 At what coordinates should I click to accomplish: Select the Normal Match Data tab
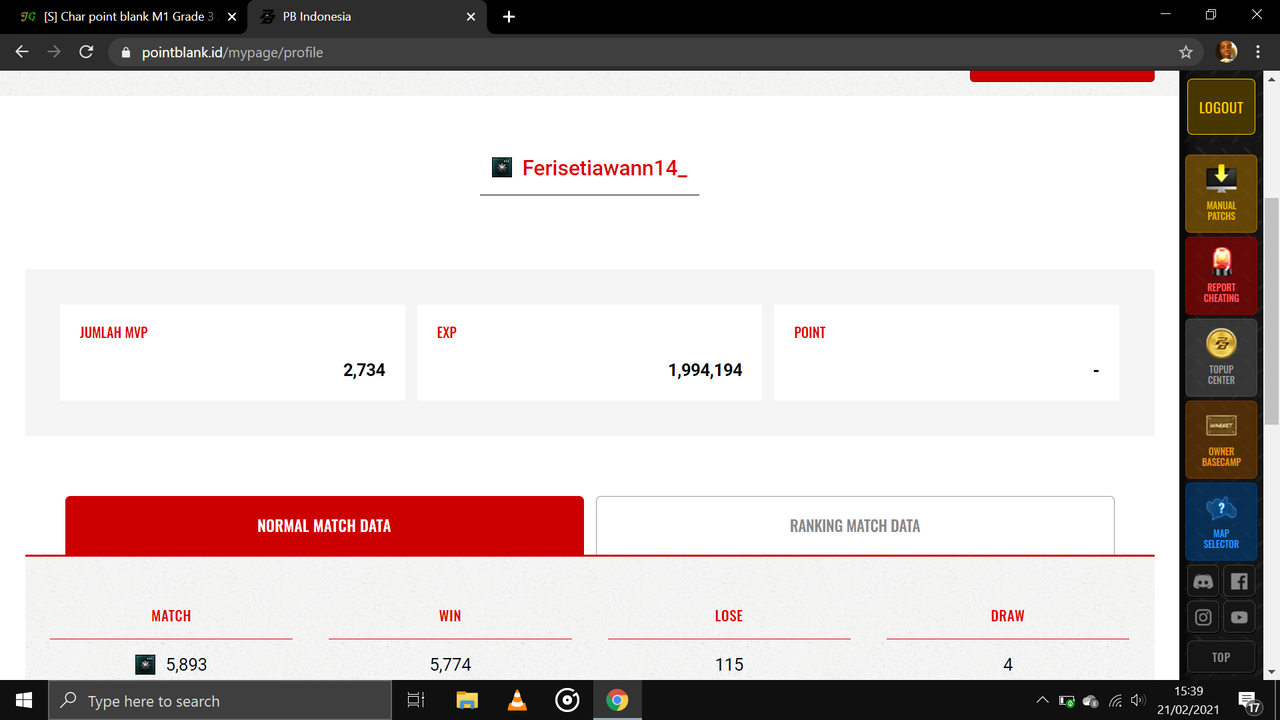point(324,525)
